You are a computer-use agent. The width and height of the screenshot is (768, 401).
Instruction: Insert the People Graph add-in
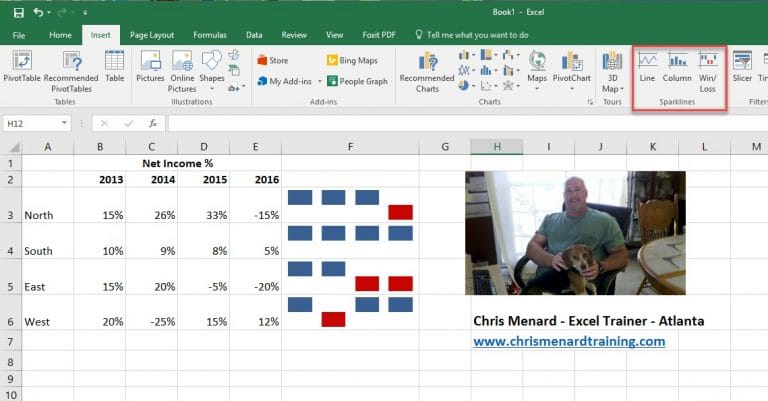click(x=357, y=81)
